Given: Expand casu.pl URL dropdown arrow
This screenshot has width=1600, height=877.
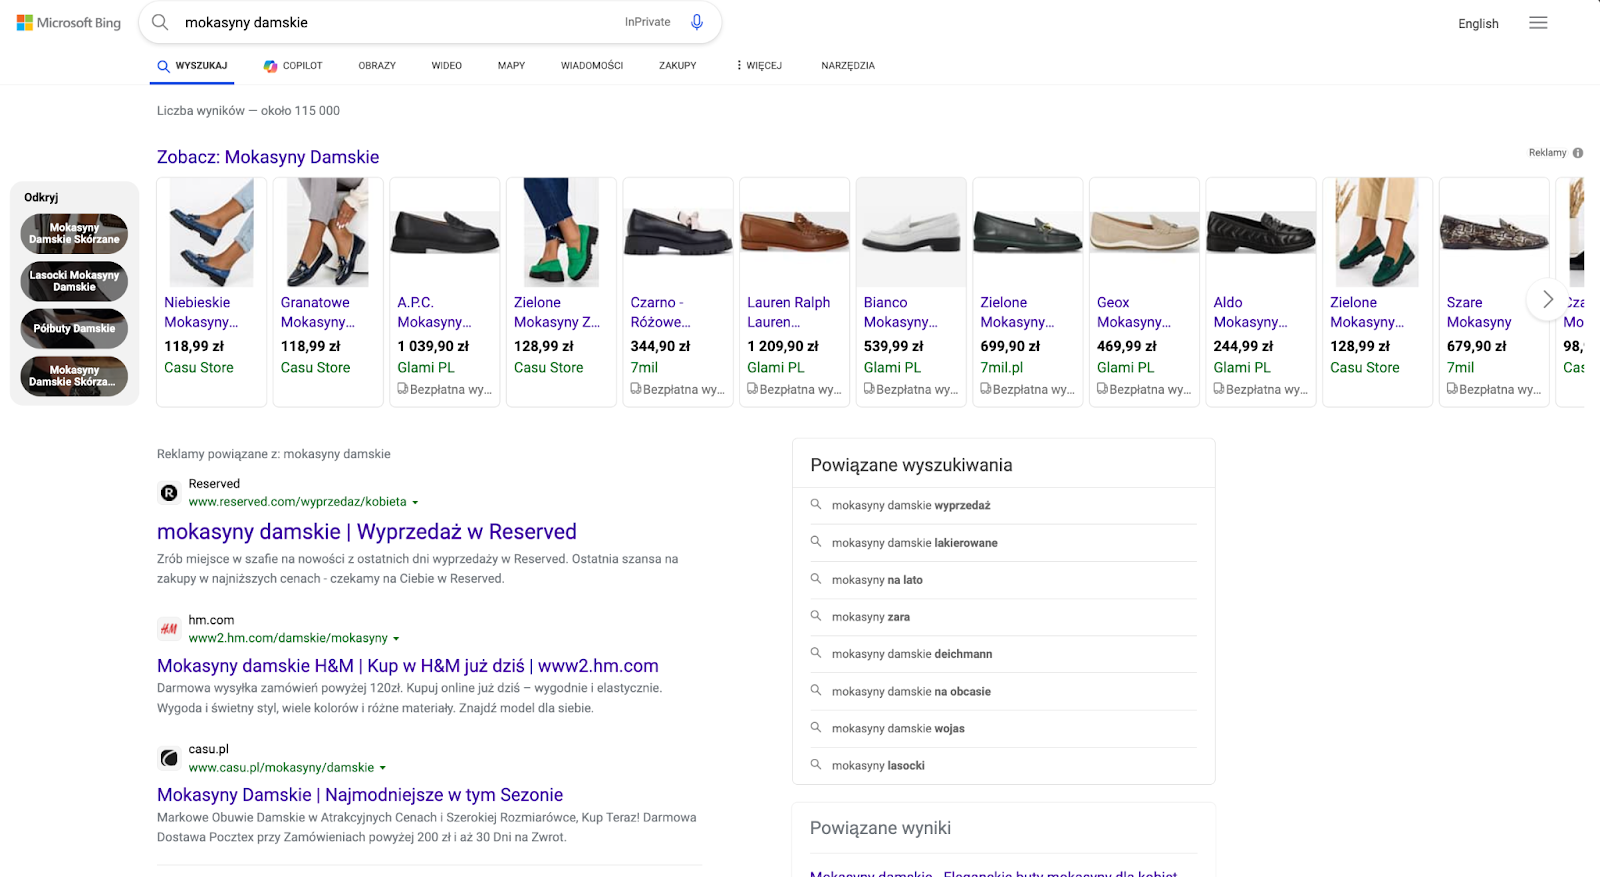Looking at the screenshot, I should coord(382,768).
